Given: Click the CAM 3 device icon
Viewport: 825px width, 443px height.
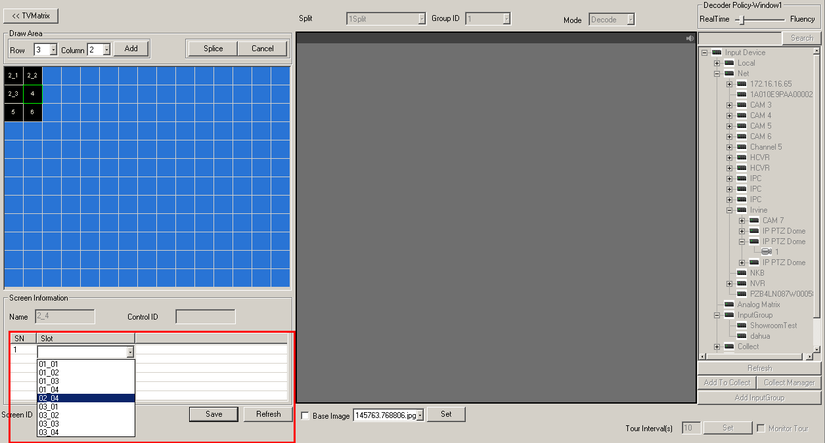Looking at the screenshot, I should (x=741, y=105).
